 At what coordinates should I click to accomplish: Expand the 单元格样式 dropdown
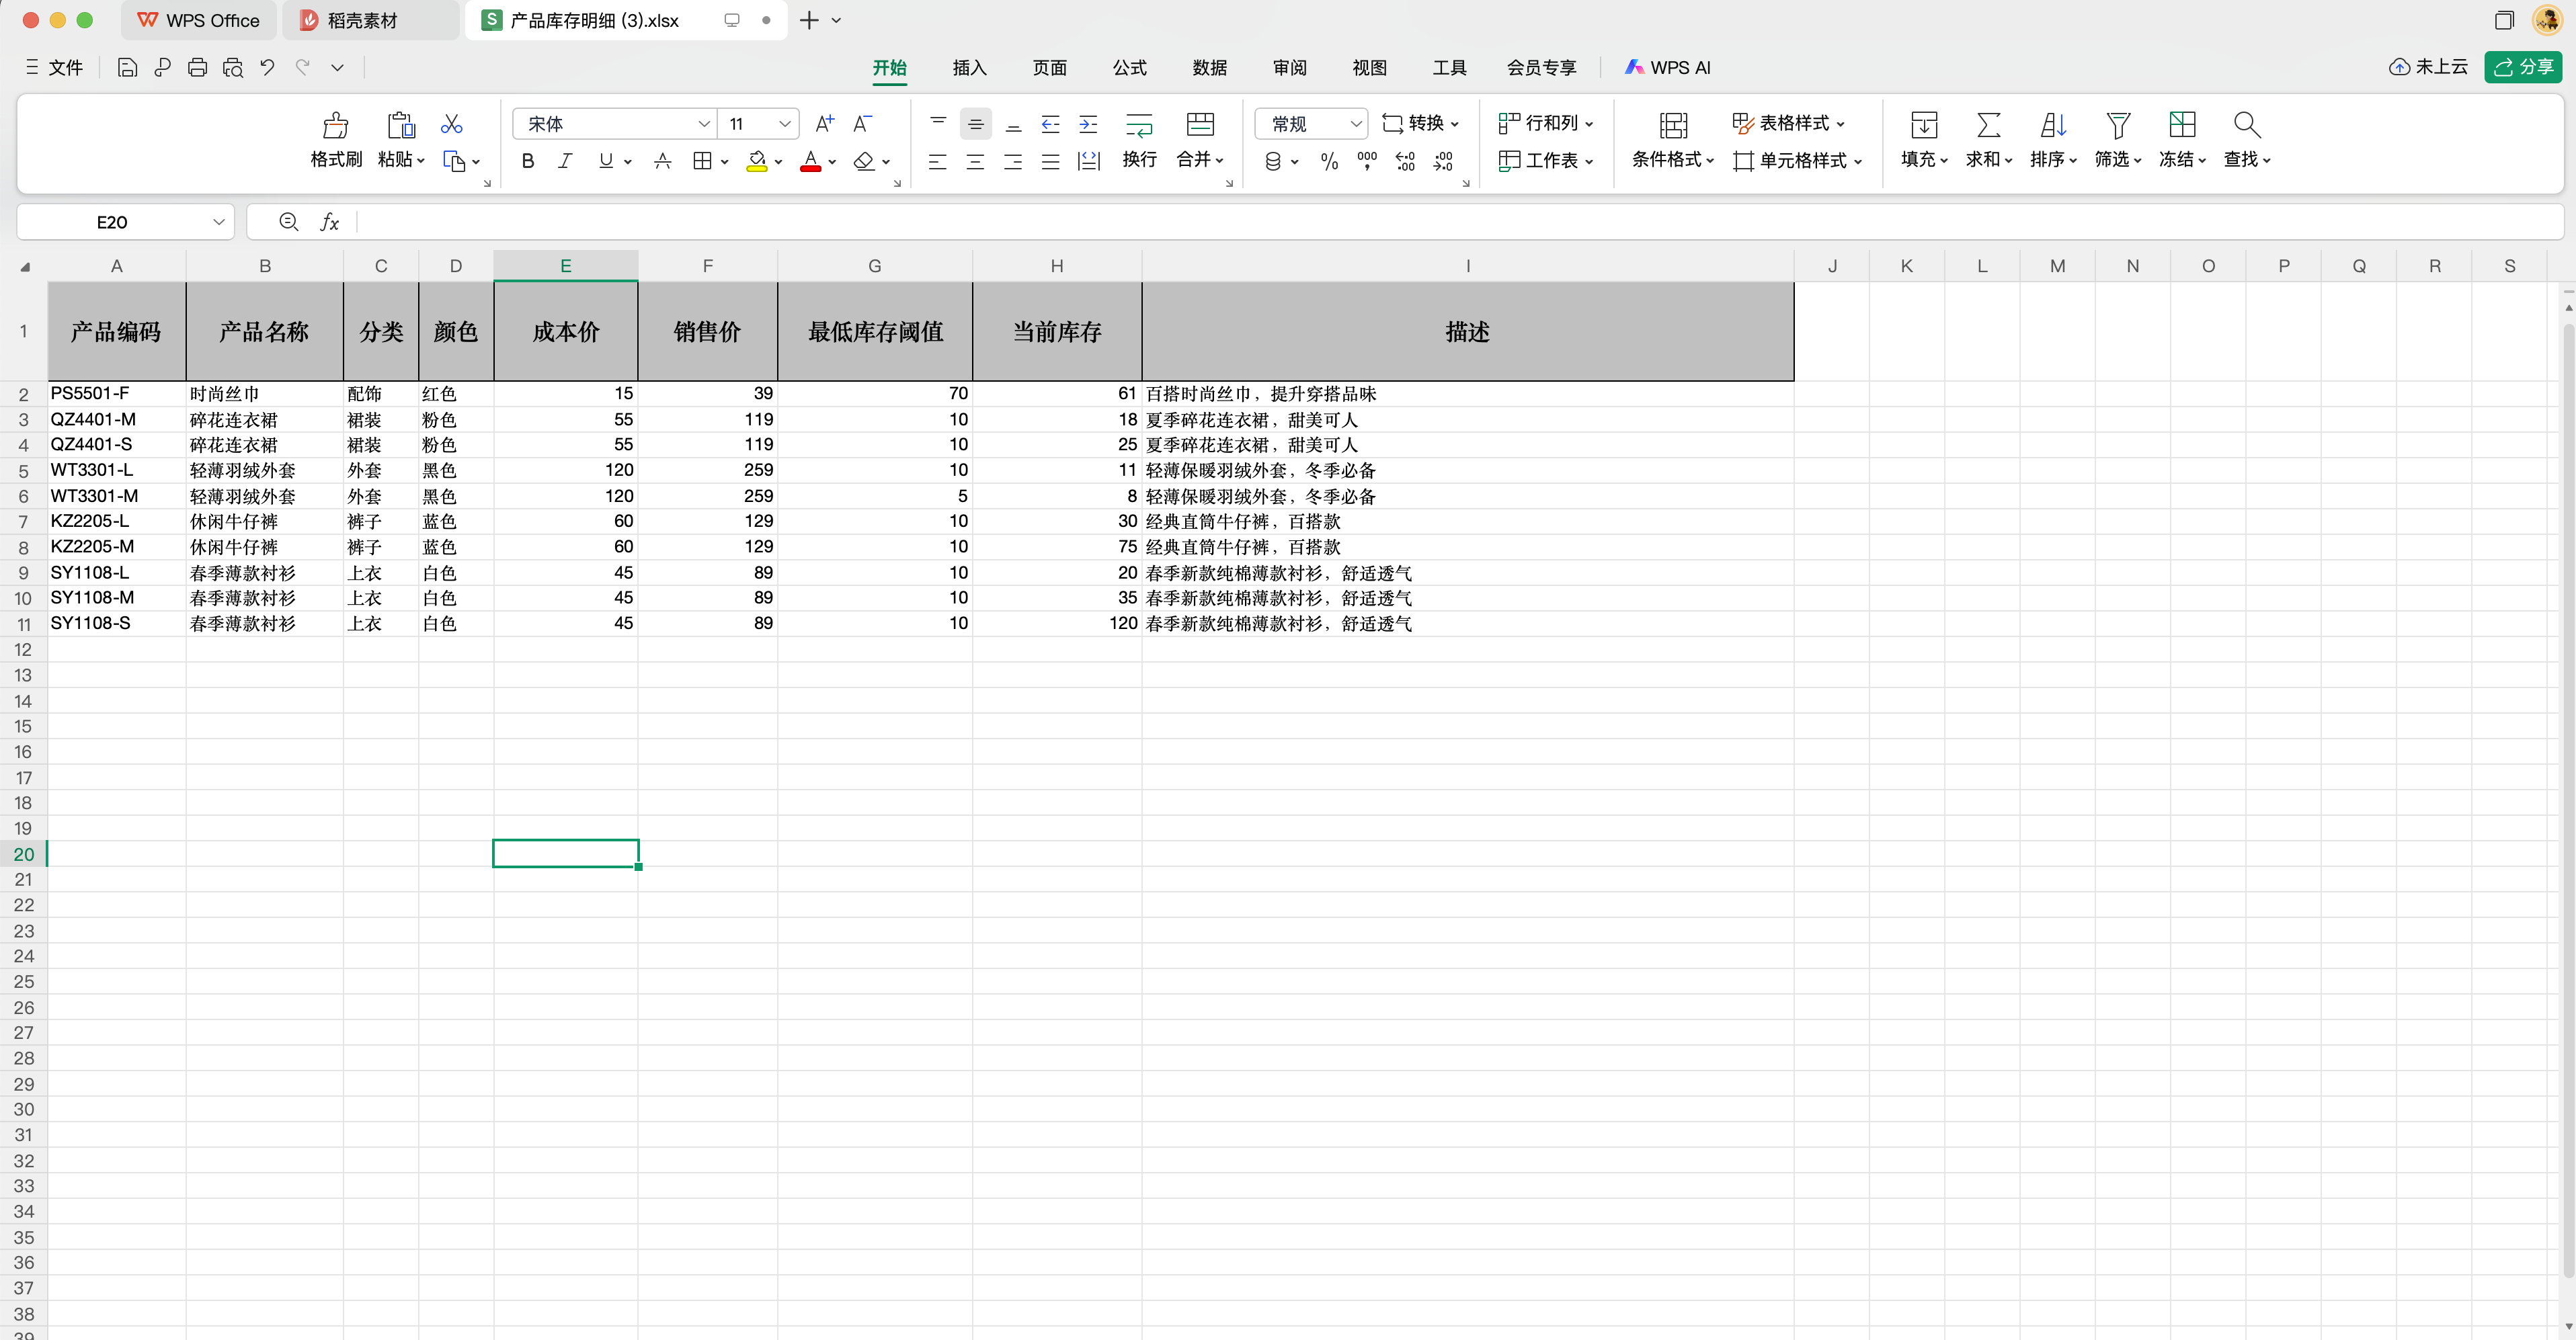point(1858,161)
